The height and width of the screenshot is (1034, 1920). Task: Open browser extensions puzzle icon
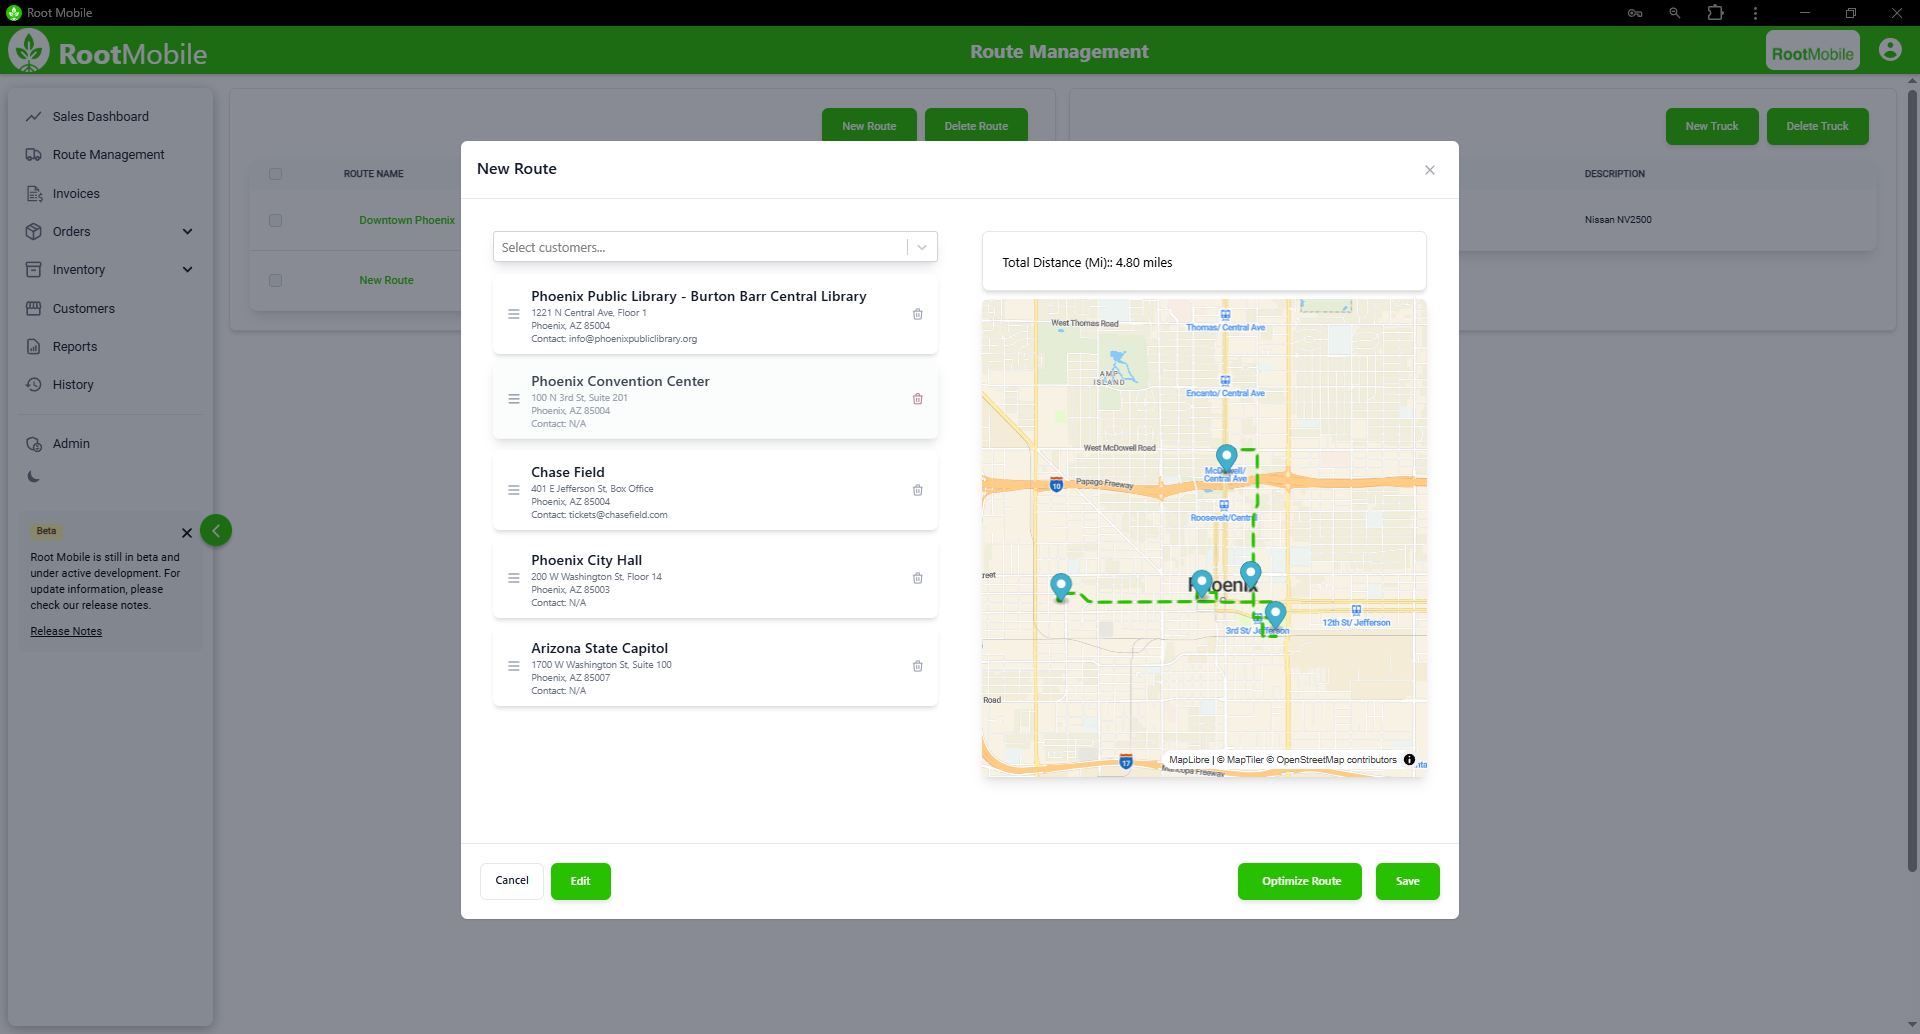click(x=1715, y=13)
